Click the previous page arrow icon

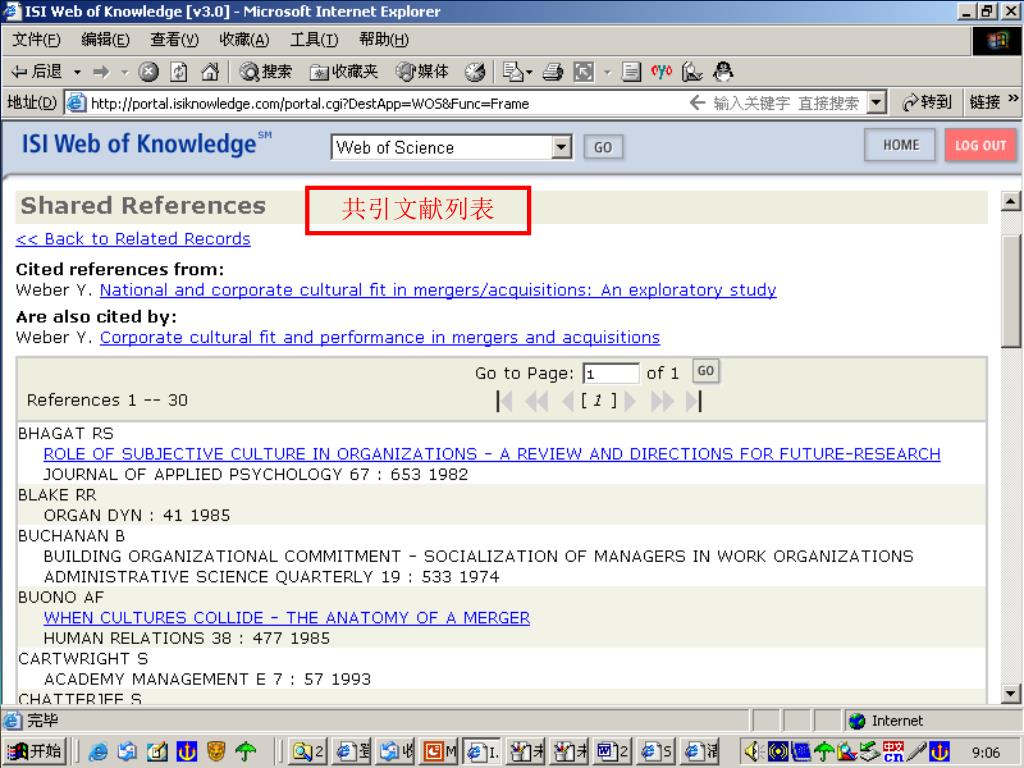click(568, 401)
